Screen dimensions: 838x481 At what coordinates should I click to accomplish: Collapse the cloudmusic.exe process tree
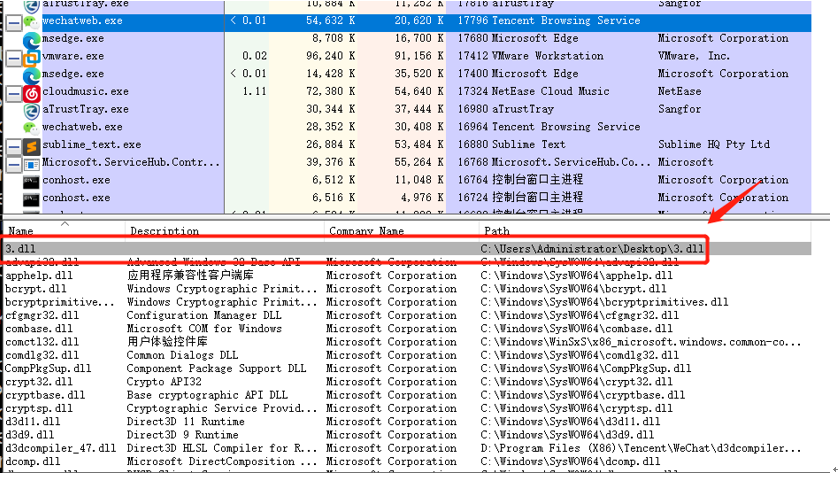click(x=14, y=93)
